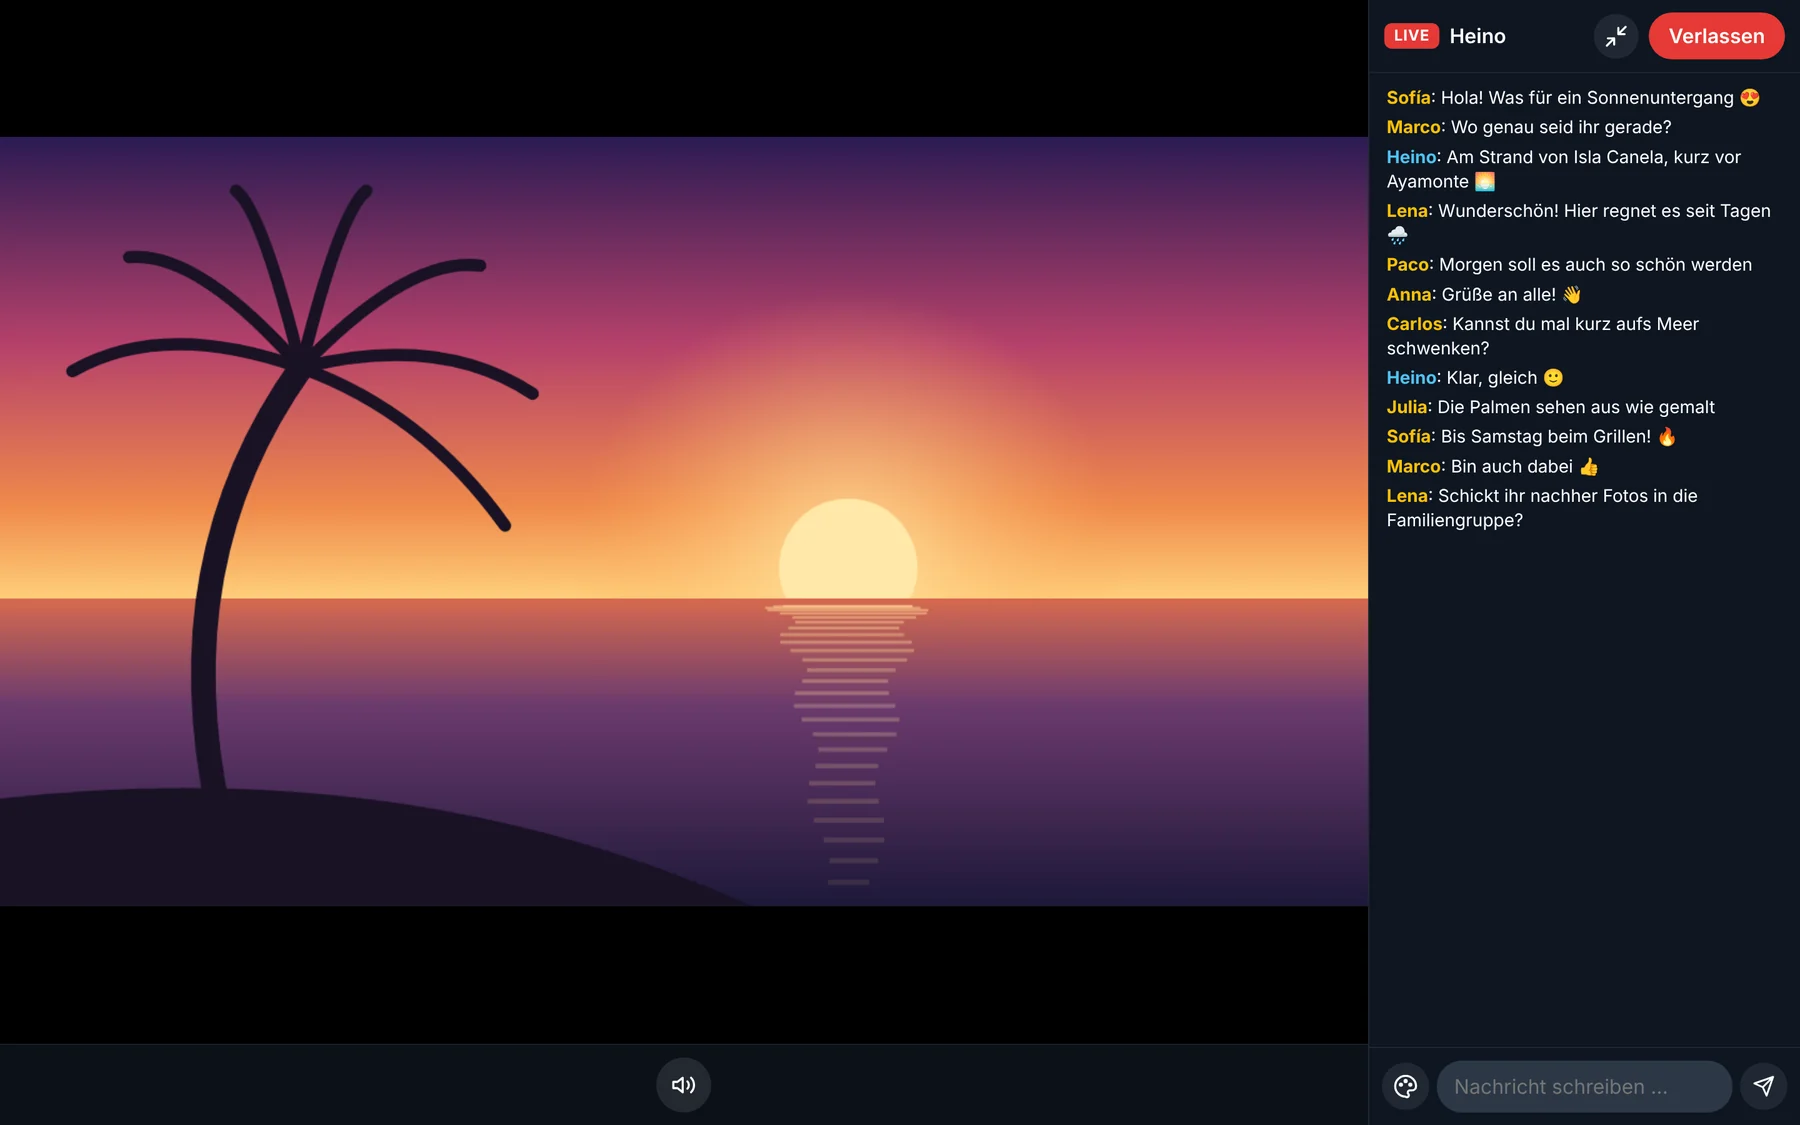Image resolution: width=1800 pixels, height=1125 pixels.
Task: Click the Nachricht schreiben message field
Action: click(1584, 1086)
